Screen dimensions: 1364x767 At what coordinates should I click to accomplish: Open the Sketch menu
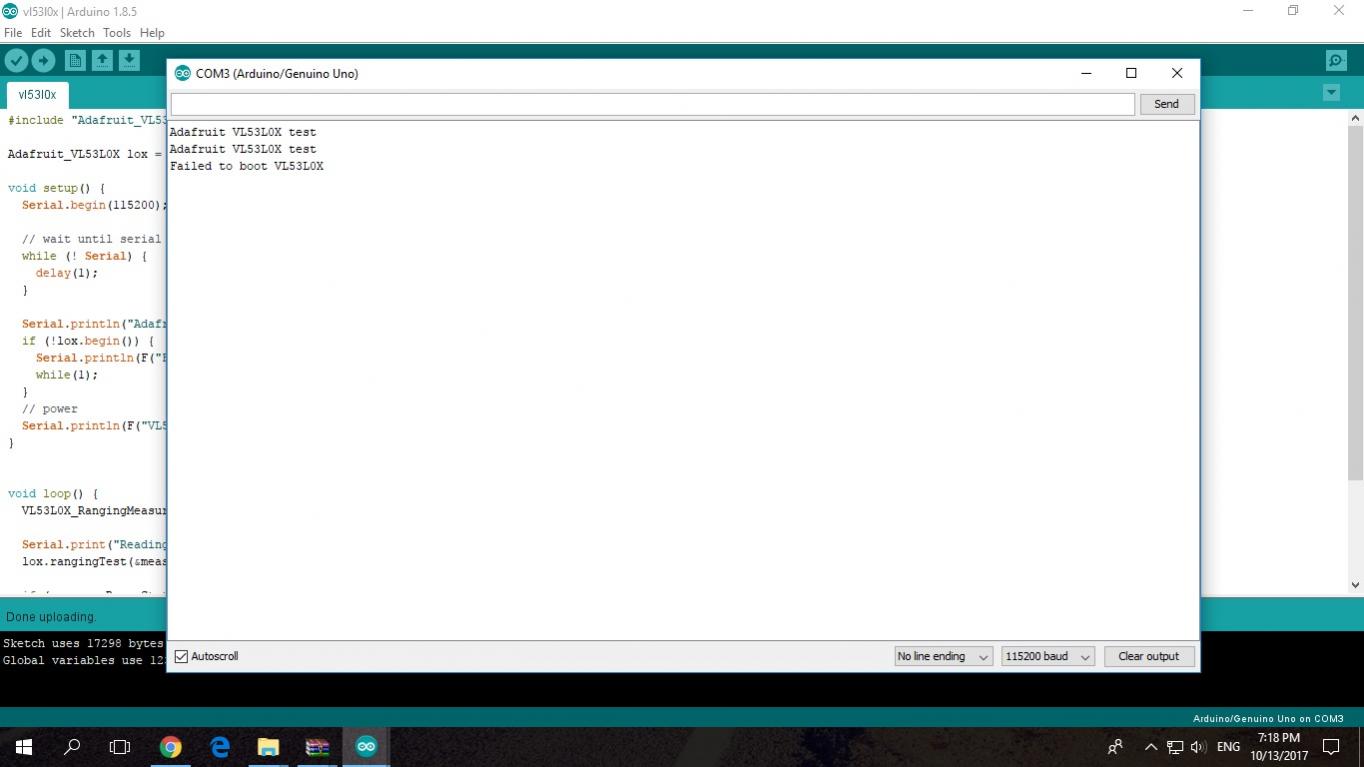[x=77, y=33]
